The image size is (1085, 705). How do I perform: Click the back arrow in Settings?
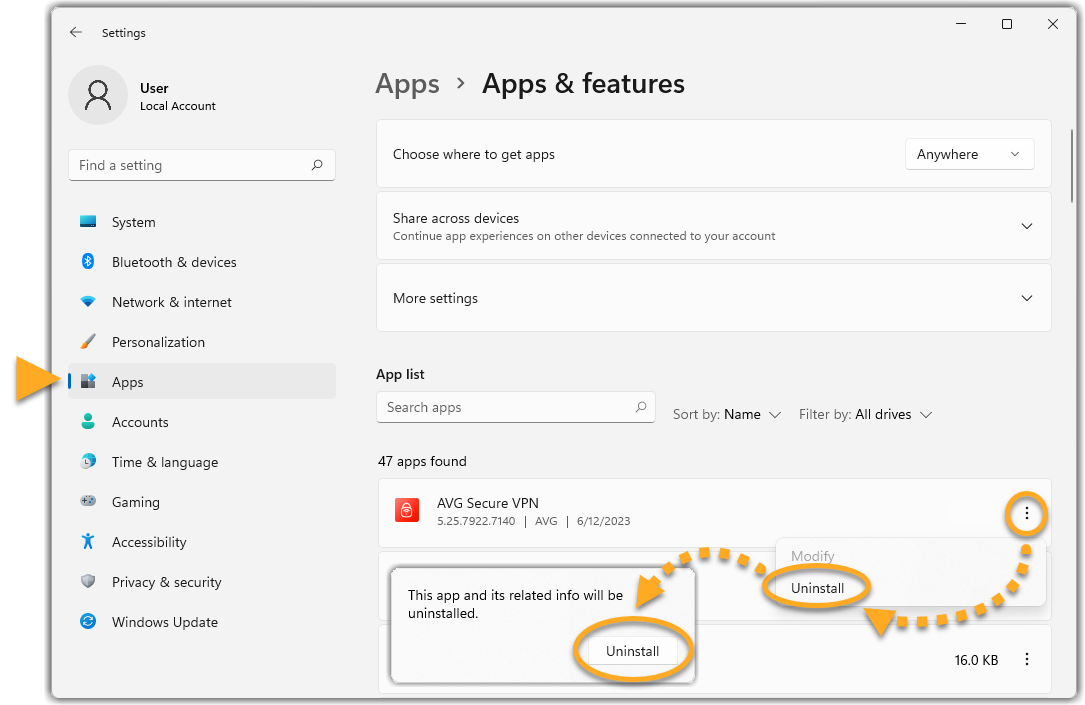coord(76,33)
